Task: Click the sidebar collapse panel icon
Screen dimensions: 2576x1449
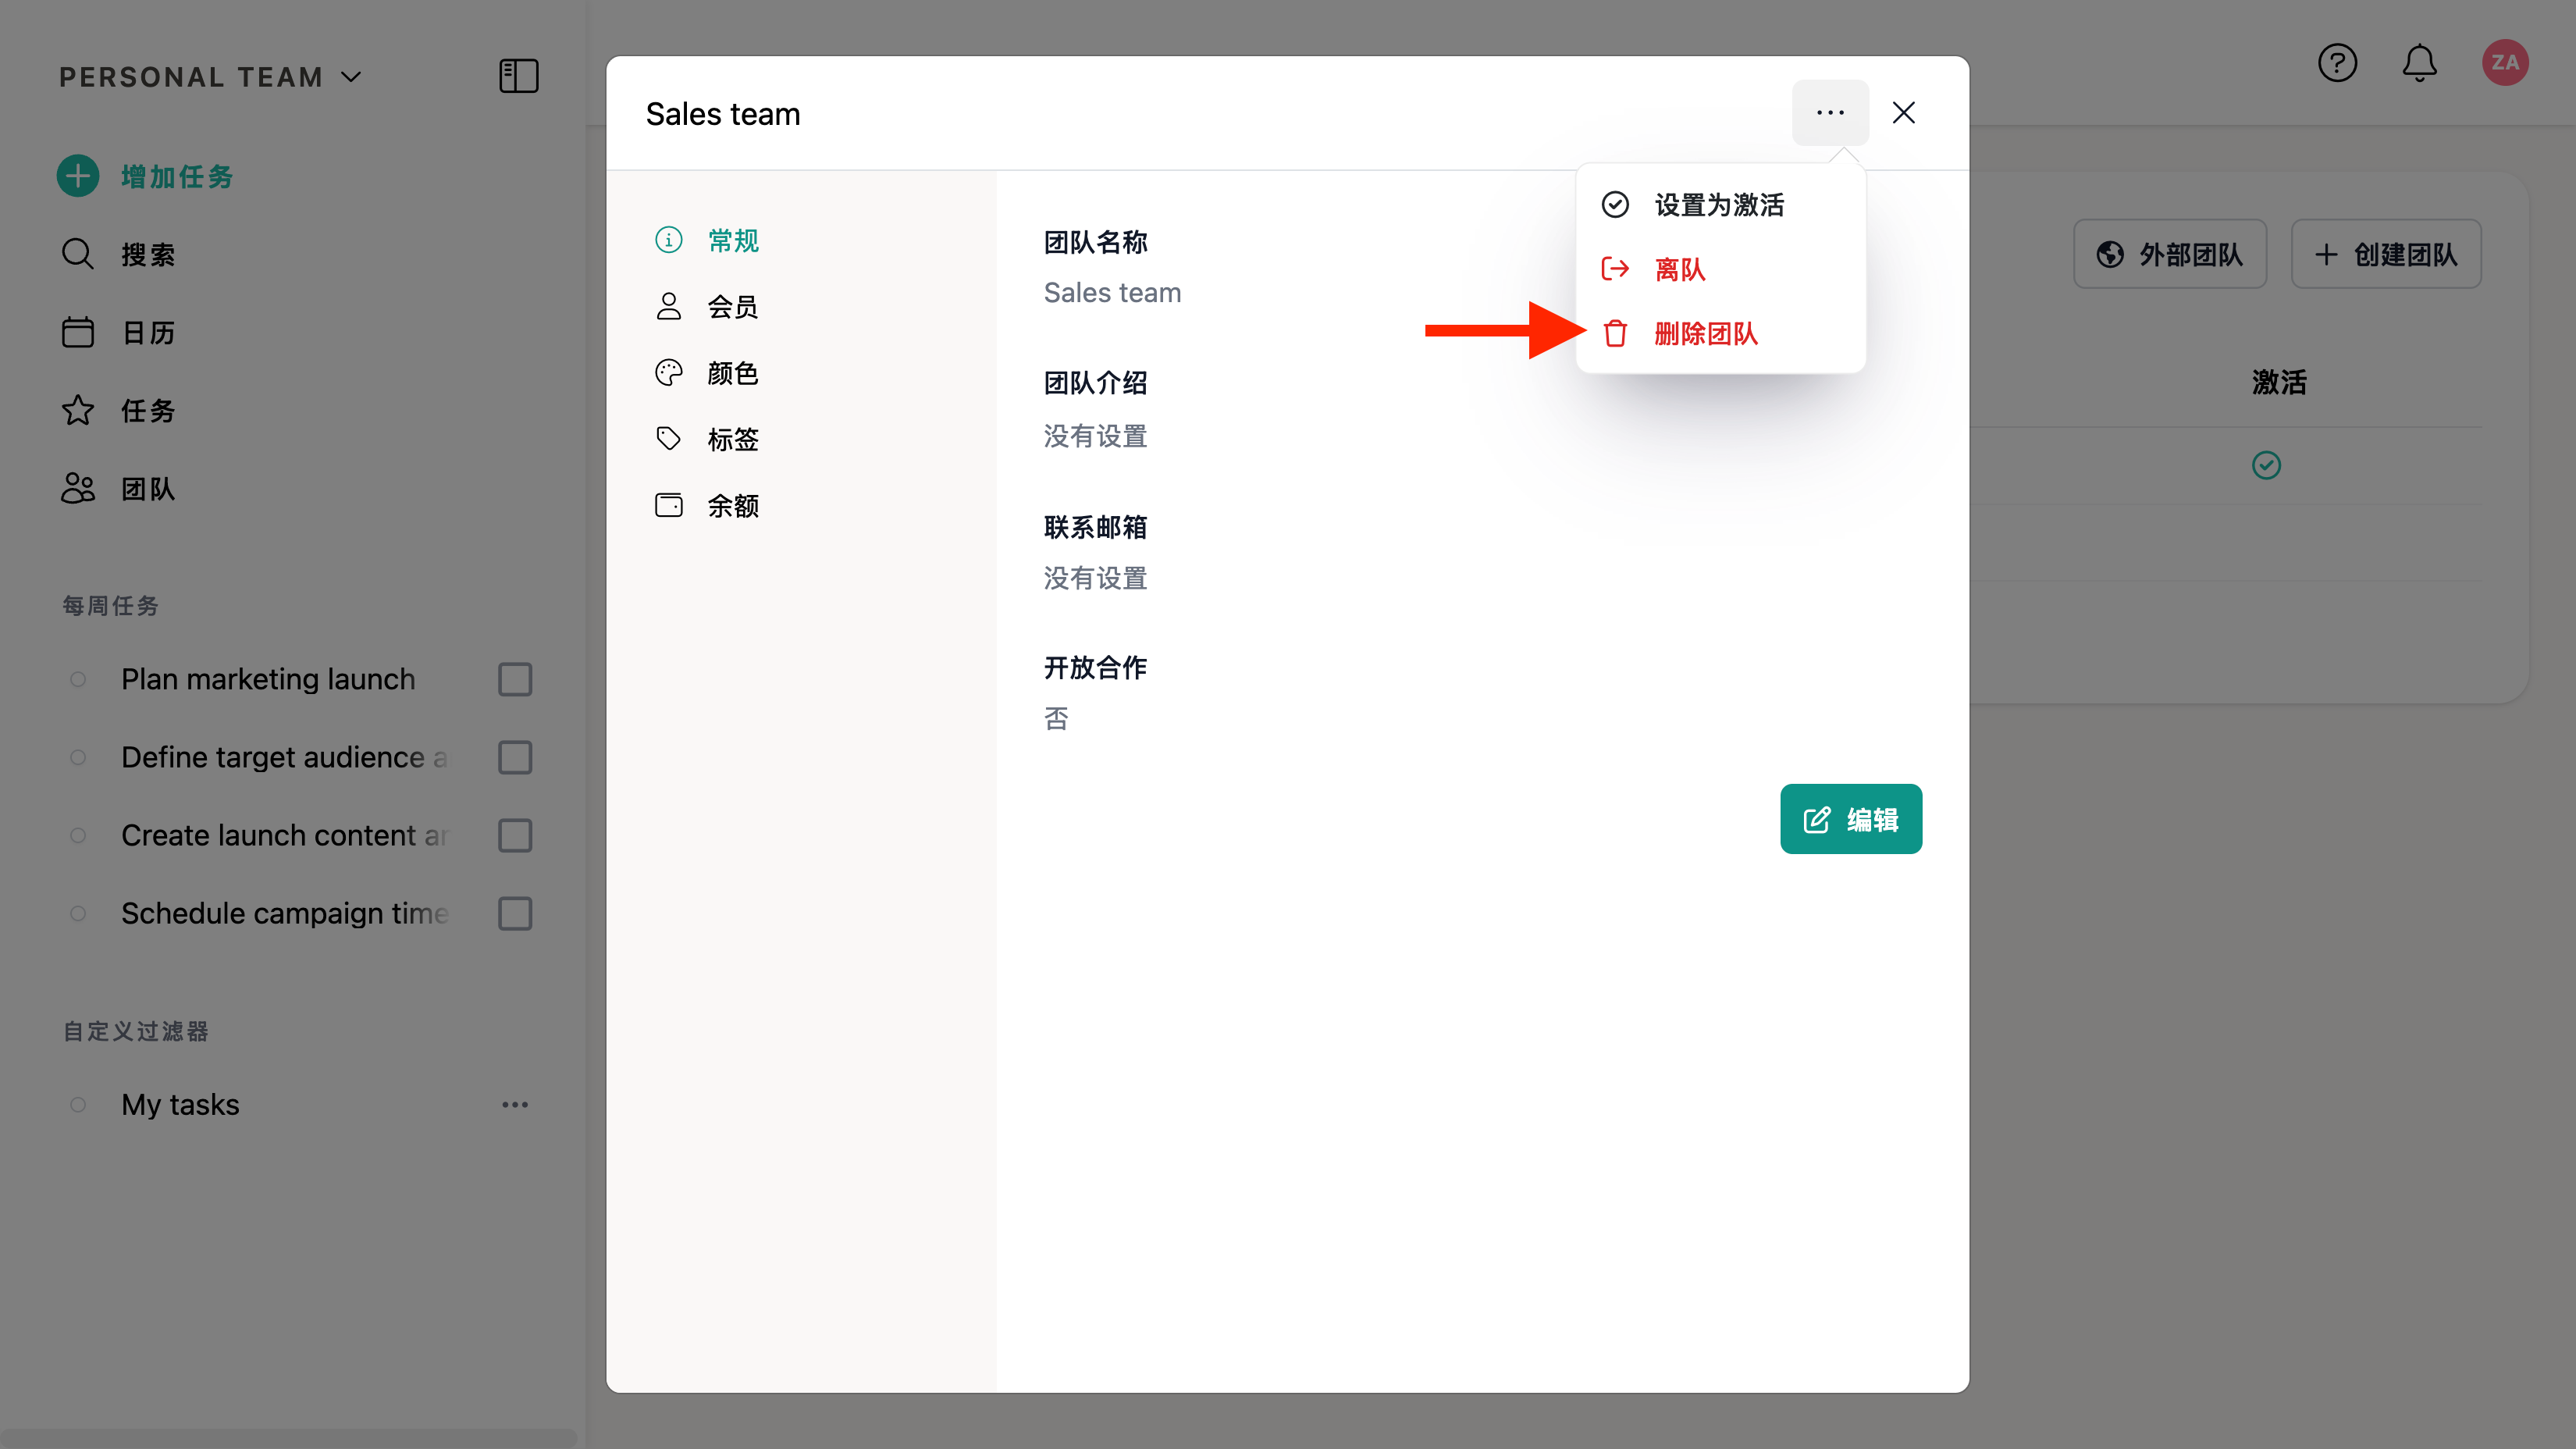Action: (518, 76)
